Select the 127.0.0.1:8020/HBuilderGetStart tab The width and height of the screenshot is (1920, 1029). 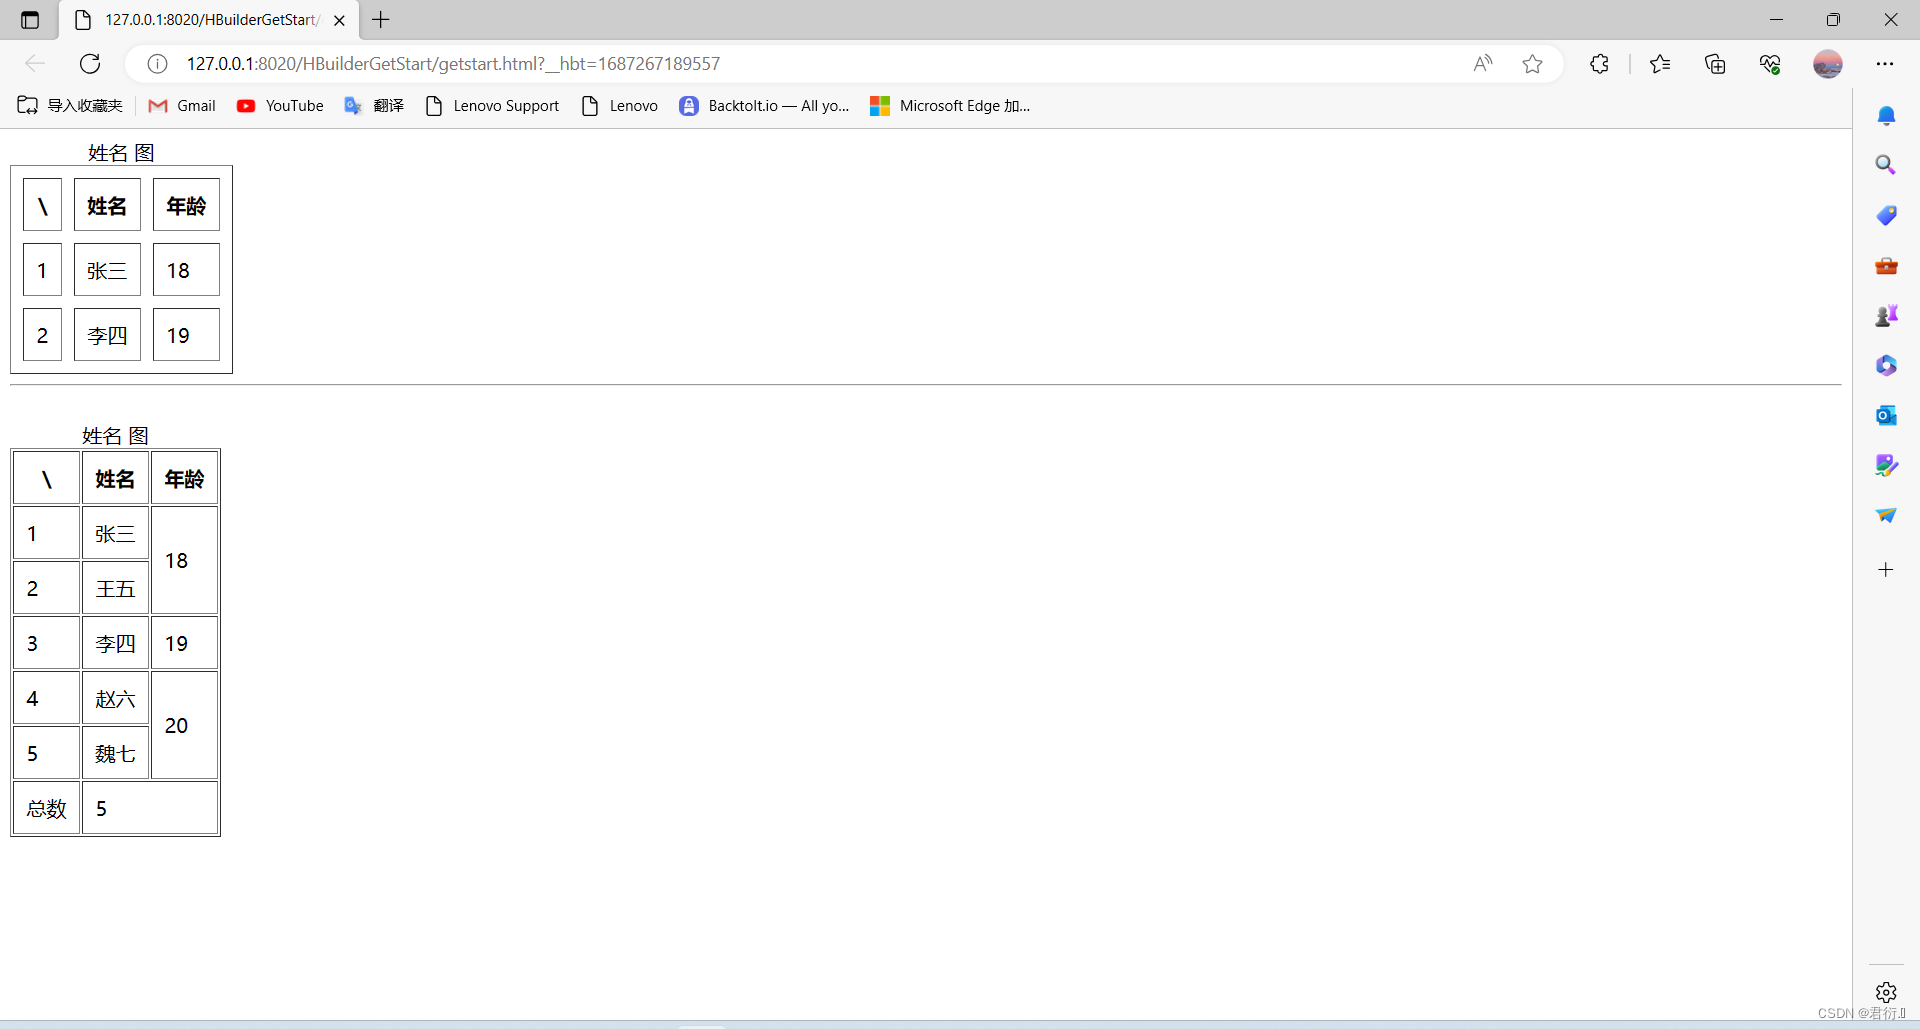tap(210, 20)
